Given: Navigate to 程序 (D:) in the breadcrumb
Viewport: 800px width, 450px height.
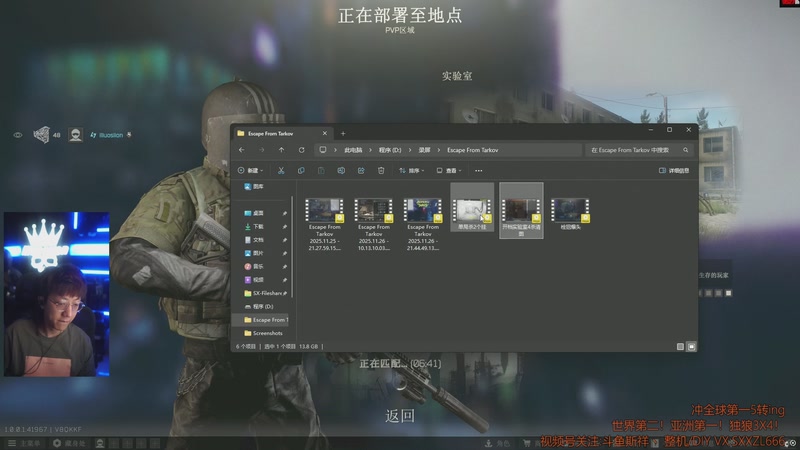Looking at the screenshot, I should [x=390, y=150].
